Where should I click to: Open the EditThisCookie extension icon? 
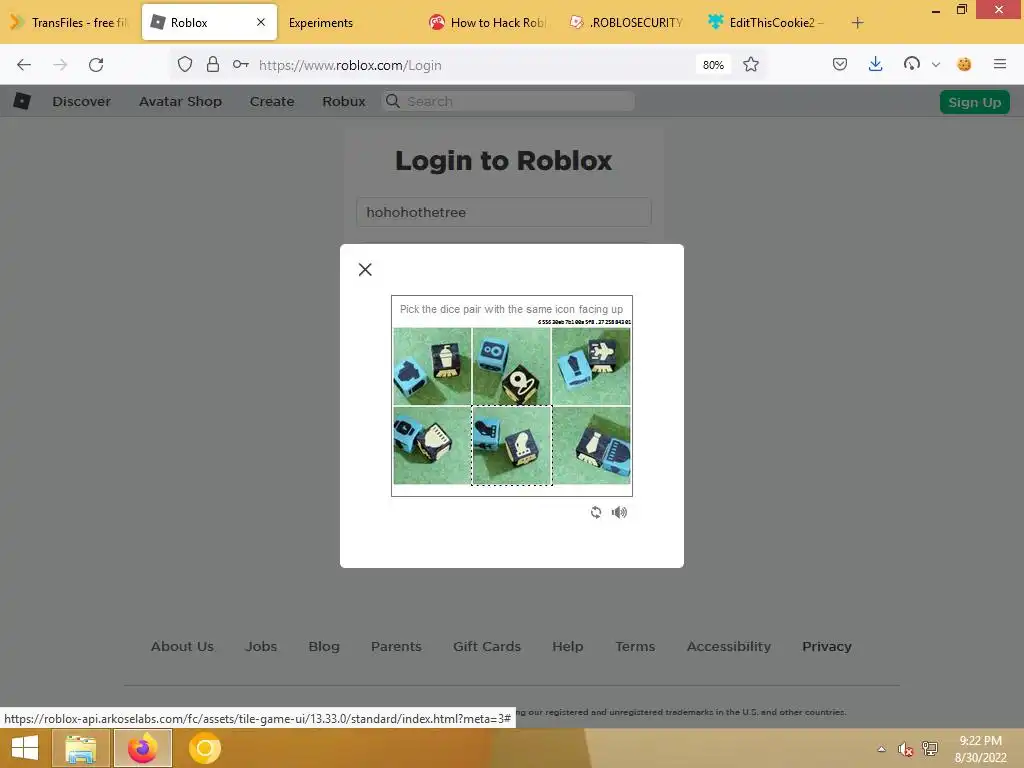point(964,64)
